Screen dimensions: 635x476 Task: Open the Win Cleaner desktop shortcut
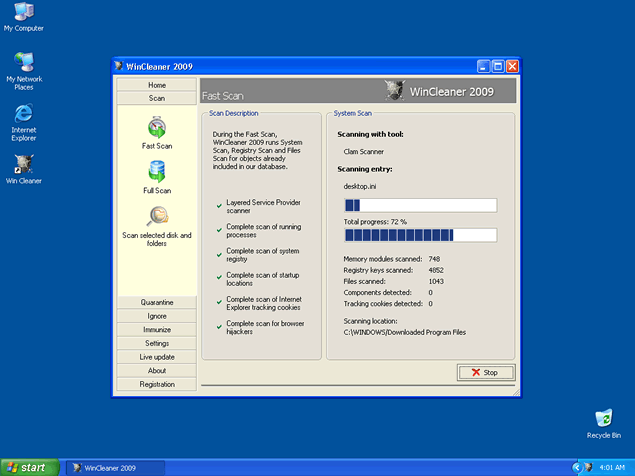[x=23, y=163]
